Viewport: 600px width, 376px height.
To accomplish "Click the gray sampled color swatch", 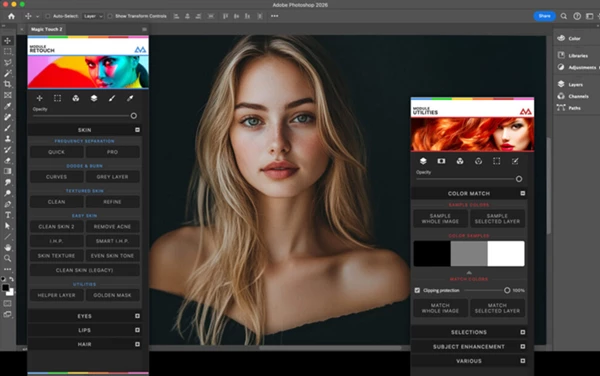I will coord(469,254).
